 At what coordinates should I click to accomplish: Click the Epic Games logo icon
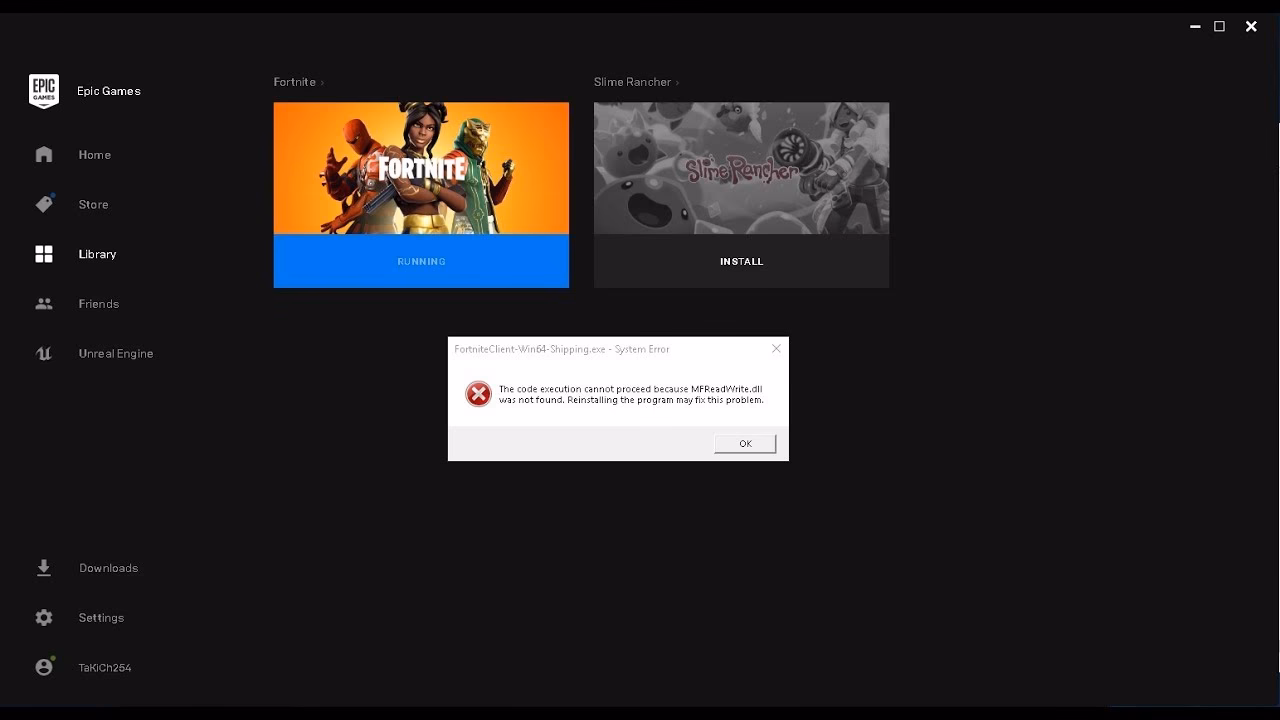44,91
